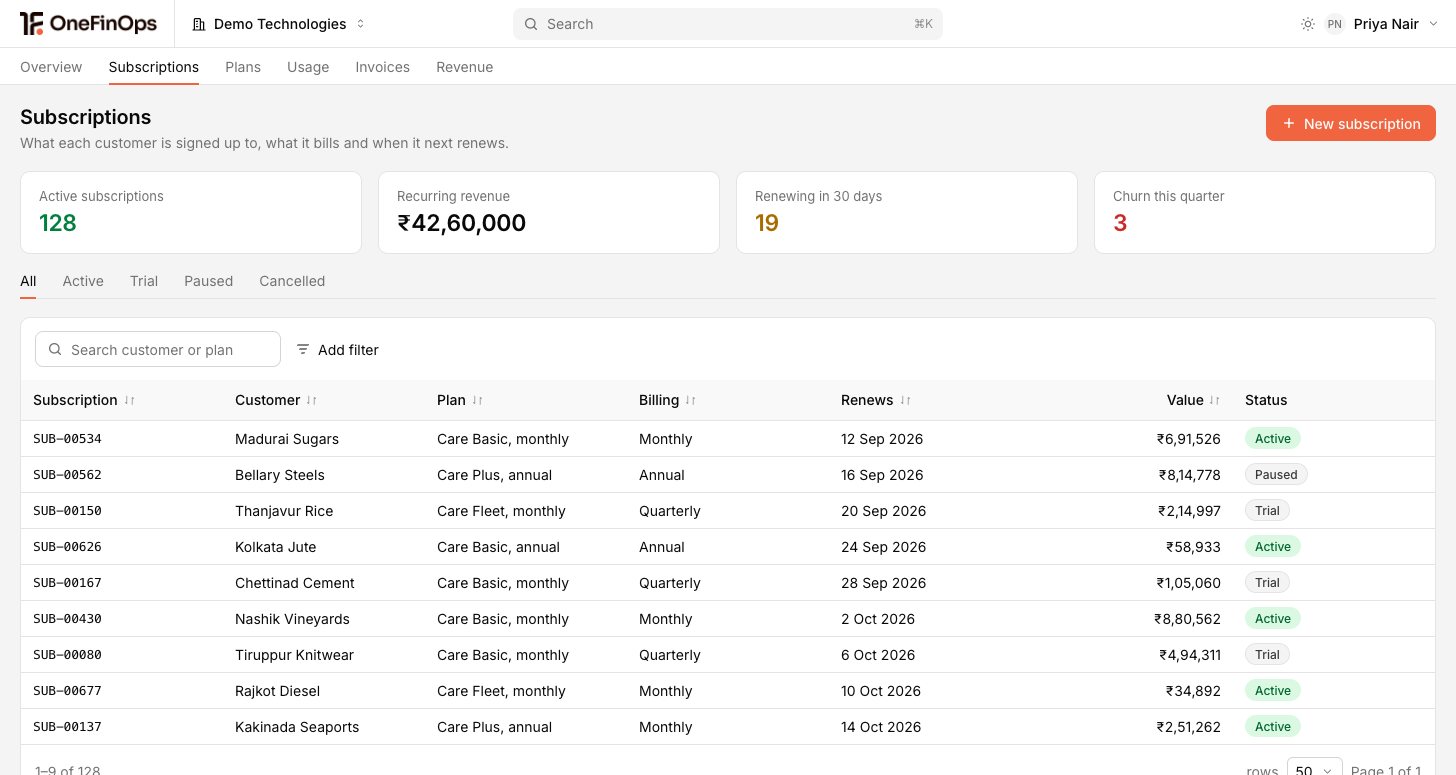
Task: Filter by the Active status tab
Action: click(83, 281)
